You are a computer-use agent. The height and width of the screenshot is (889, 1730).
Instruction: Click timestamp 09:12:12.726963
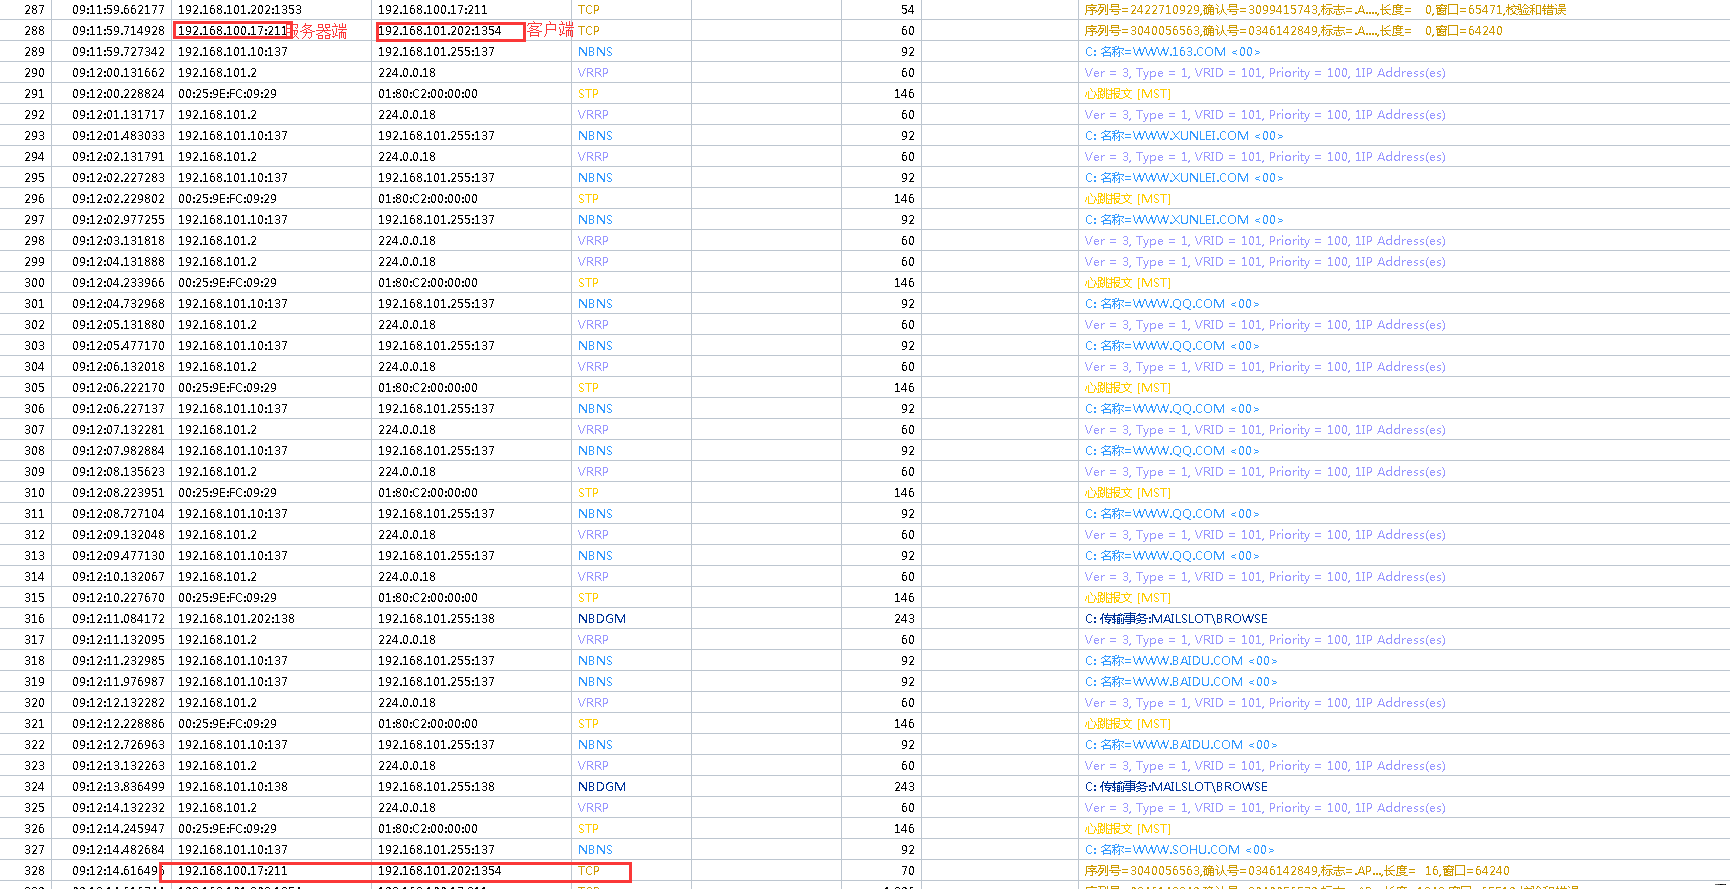click(x=118, y=745)
